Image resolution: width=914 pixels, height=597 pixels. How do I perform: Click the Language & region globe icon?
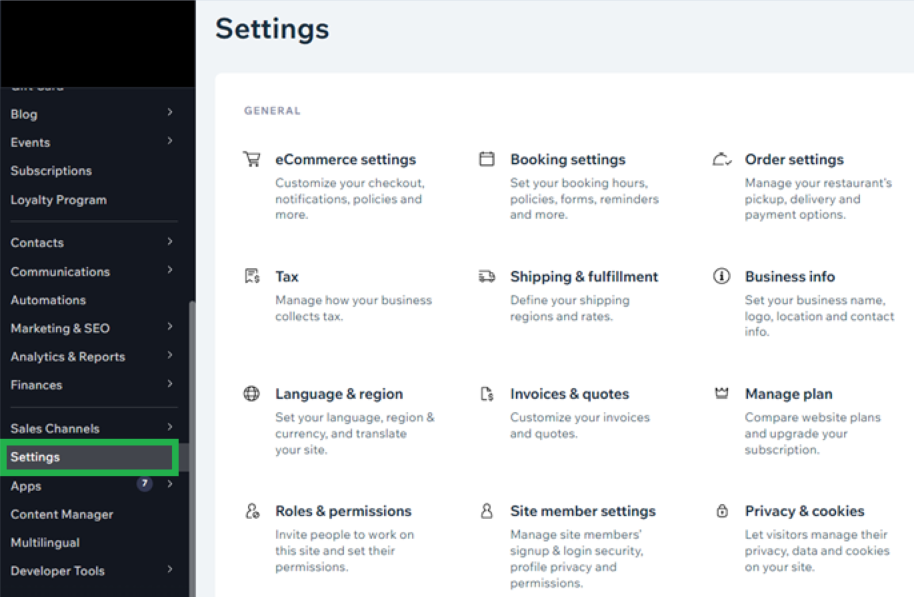pyautogui.click(x=252, y=394)
